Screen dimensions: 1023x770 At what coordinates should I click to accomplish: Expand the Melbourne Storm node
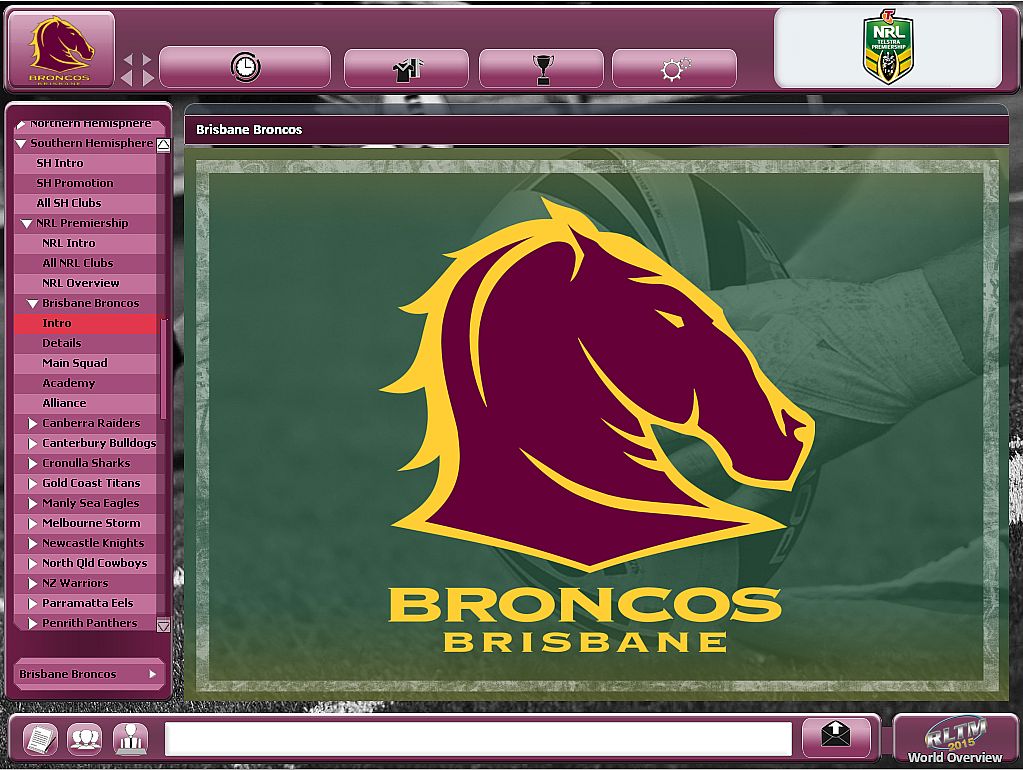[x=33, y=523]
